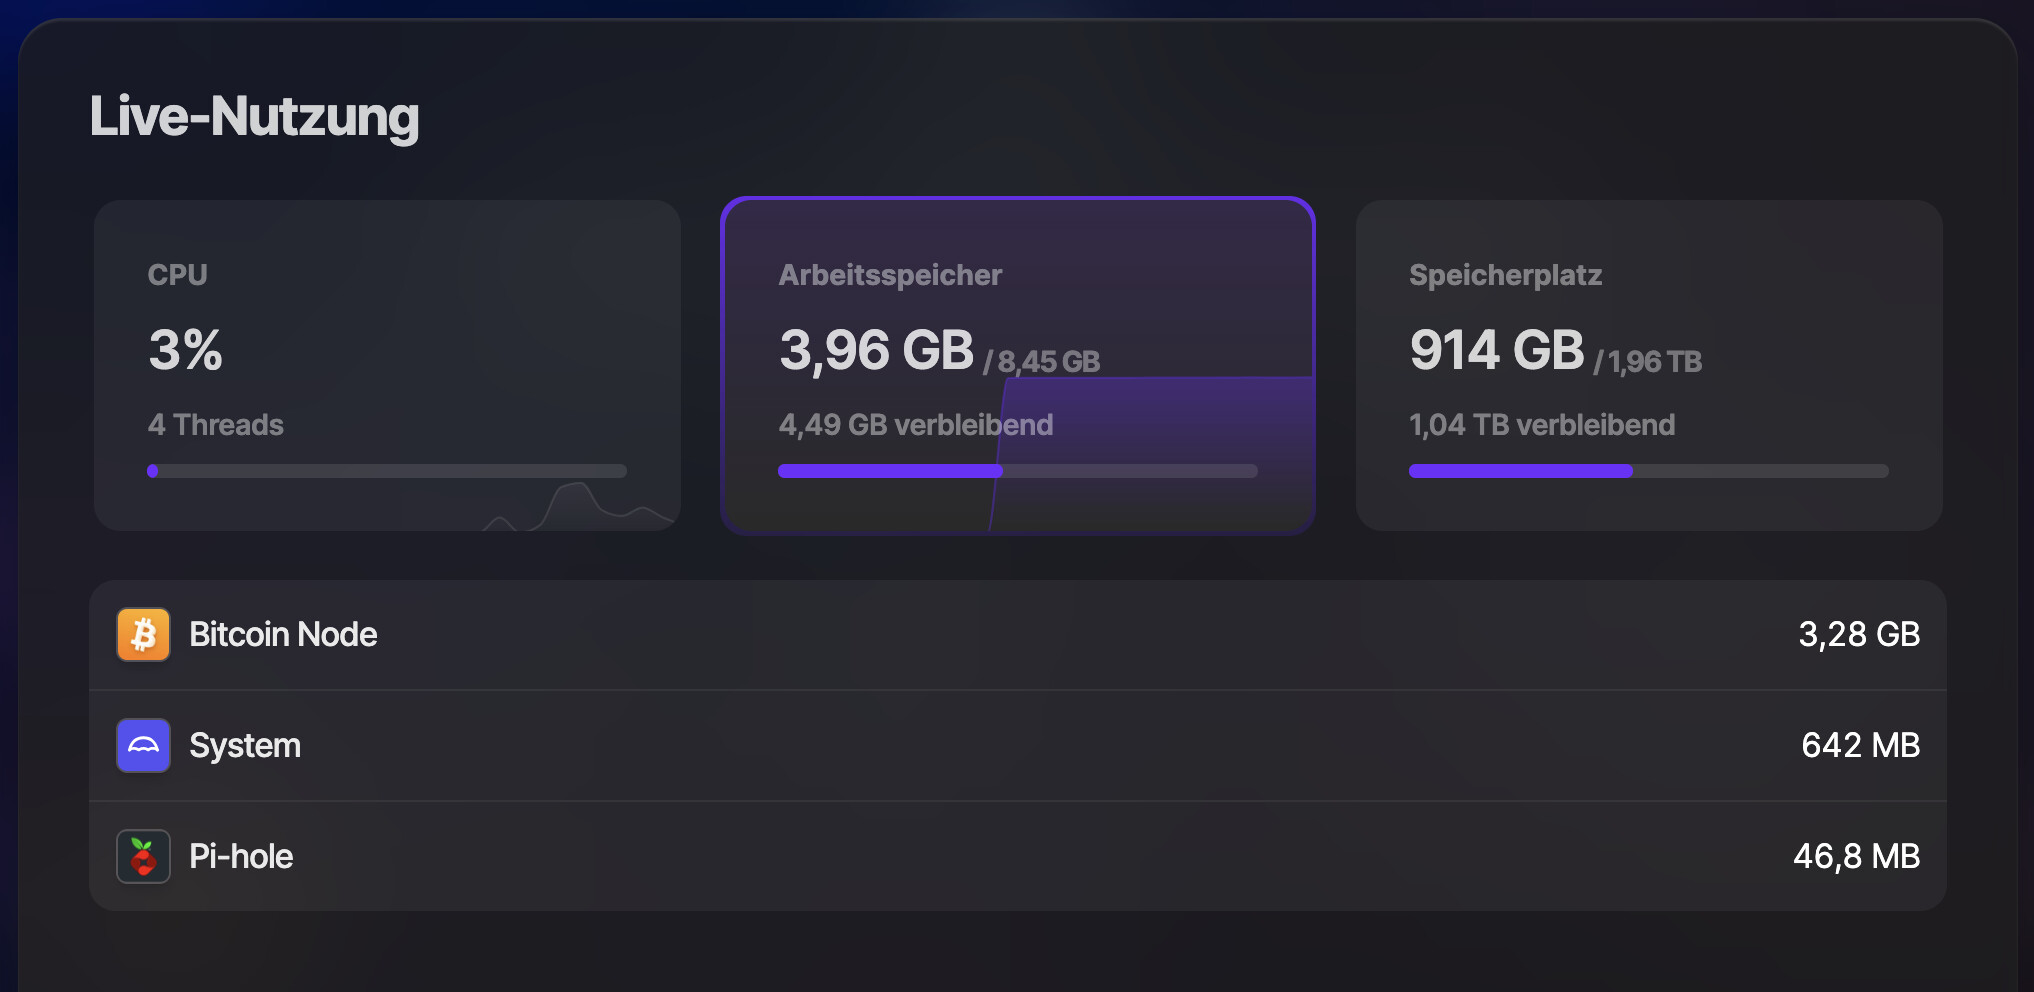Click the CPU usage progress bar
The image size is (2034, 992).
pos(387,471)
